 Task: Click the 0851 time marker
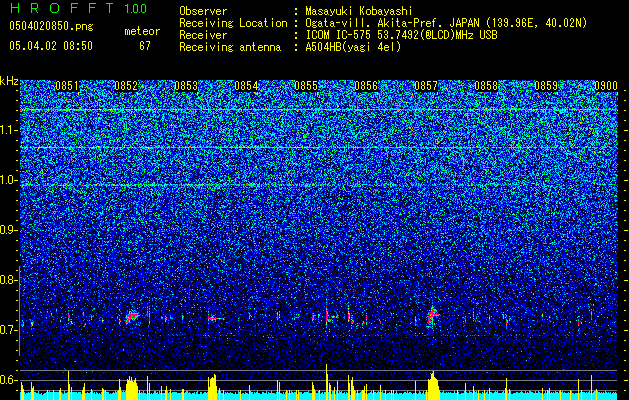point(67,86)
